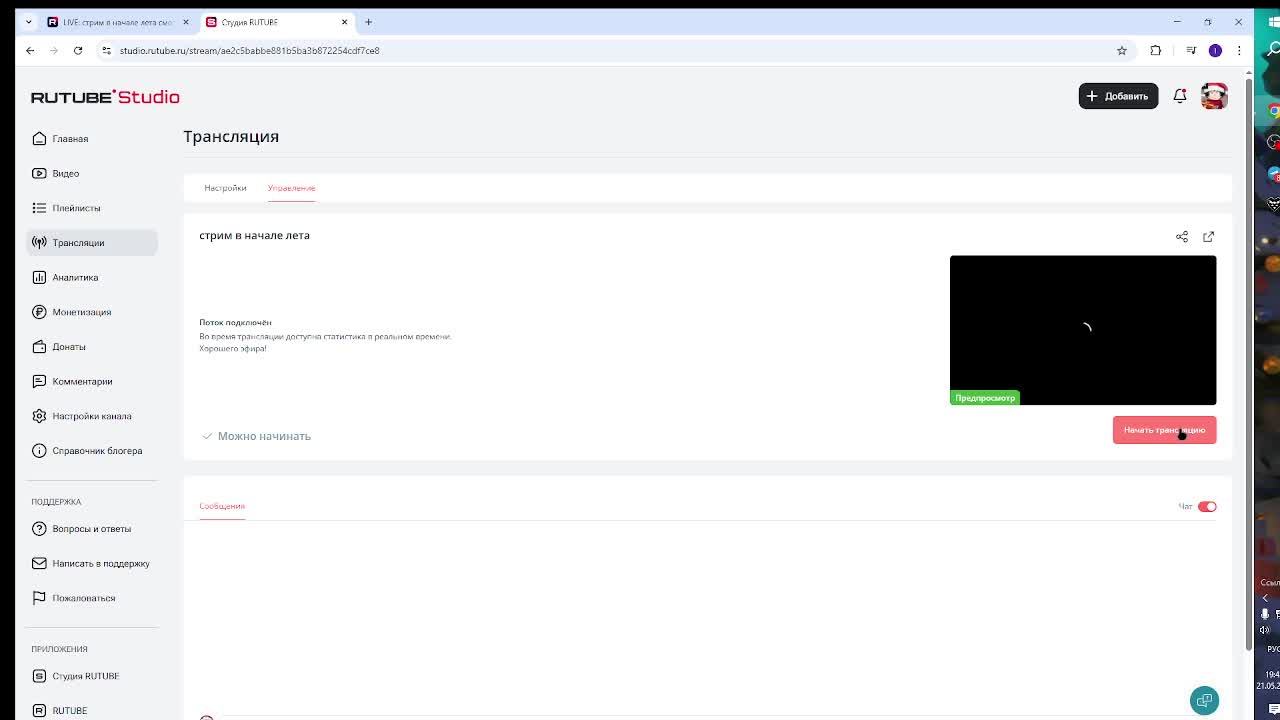Open tab search dropdown arrow
The height and width of the screenshot is (720, 1280).
click(x=28, y=22)
